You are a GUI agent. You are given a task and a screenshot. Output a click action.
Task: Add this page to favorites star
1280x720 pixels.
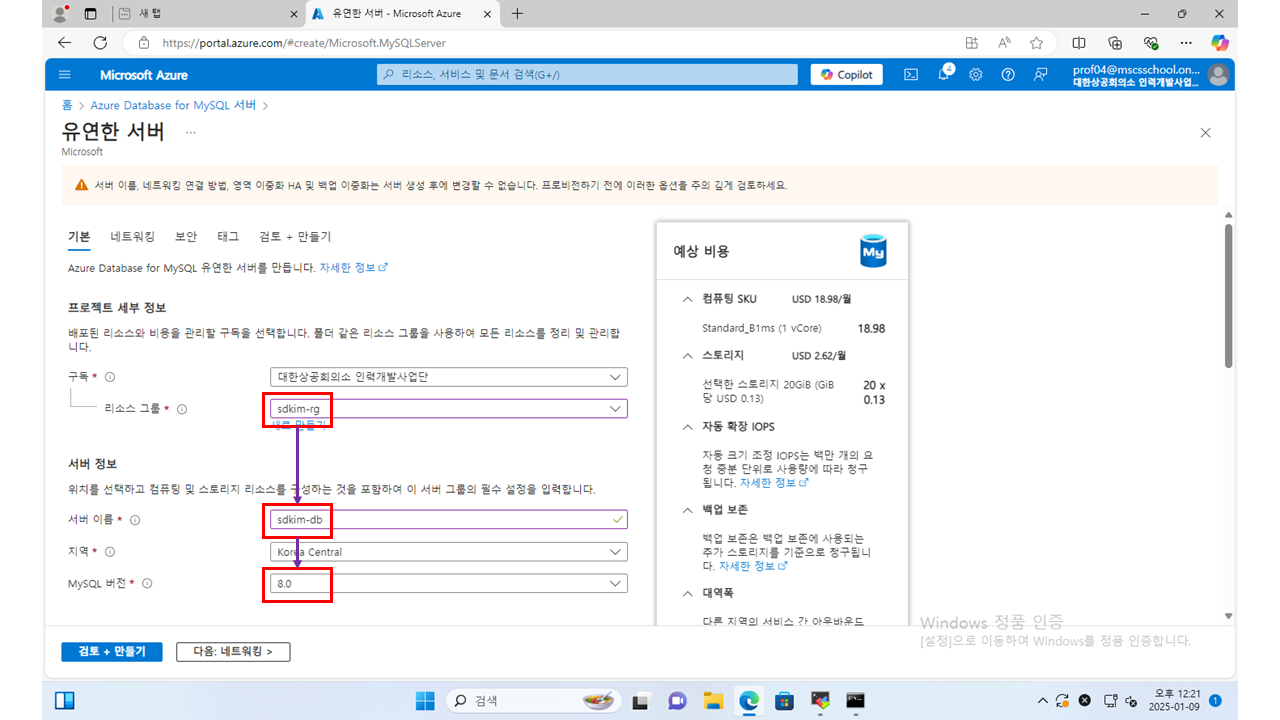coord(1036,43)
